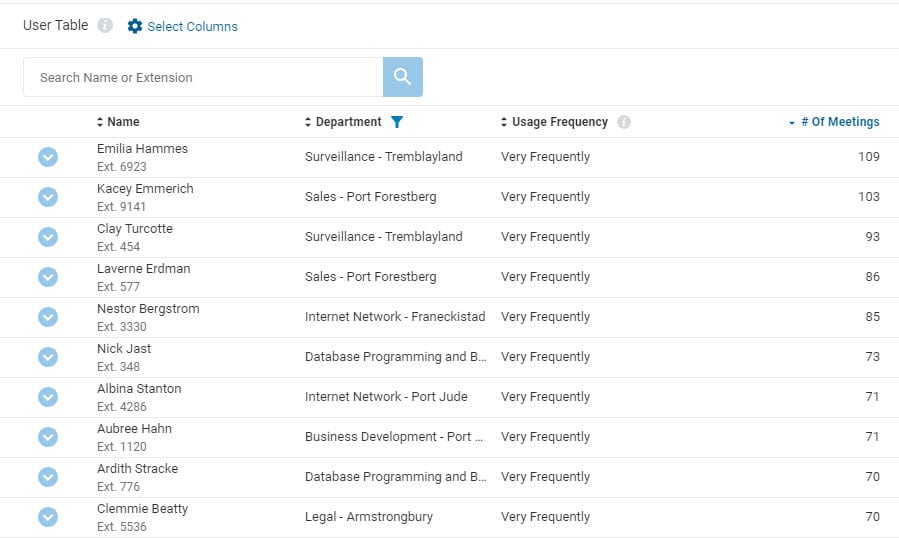Expand the Nick Jast row

click(x=48, y=357)
